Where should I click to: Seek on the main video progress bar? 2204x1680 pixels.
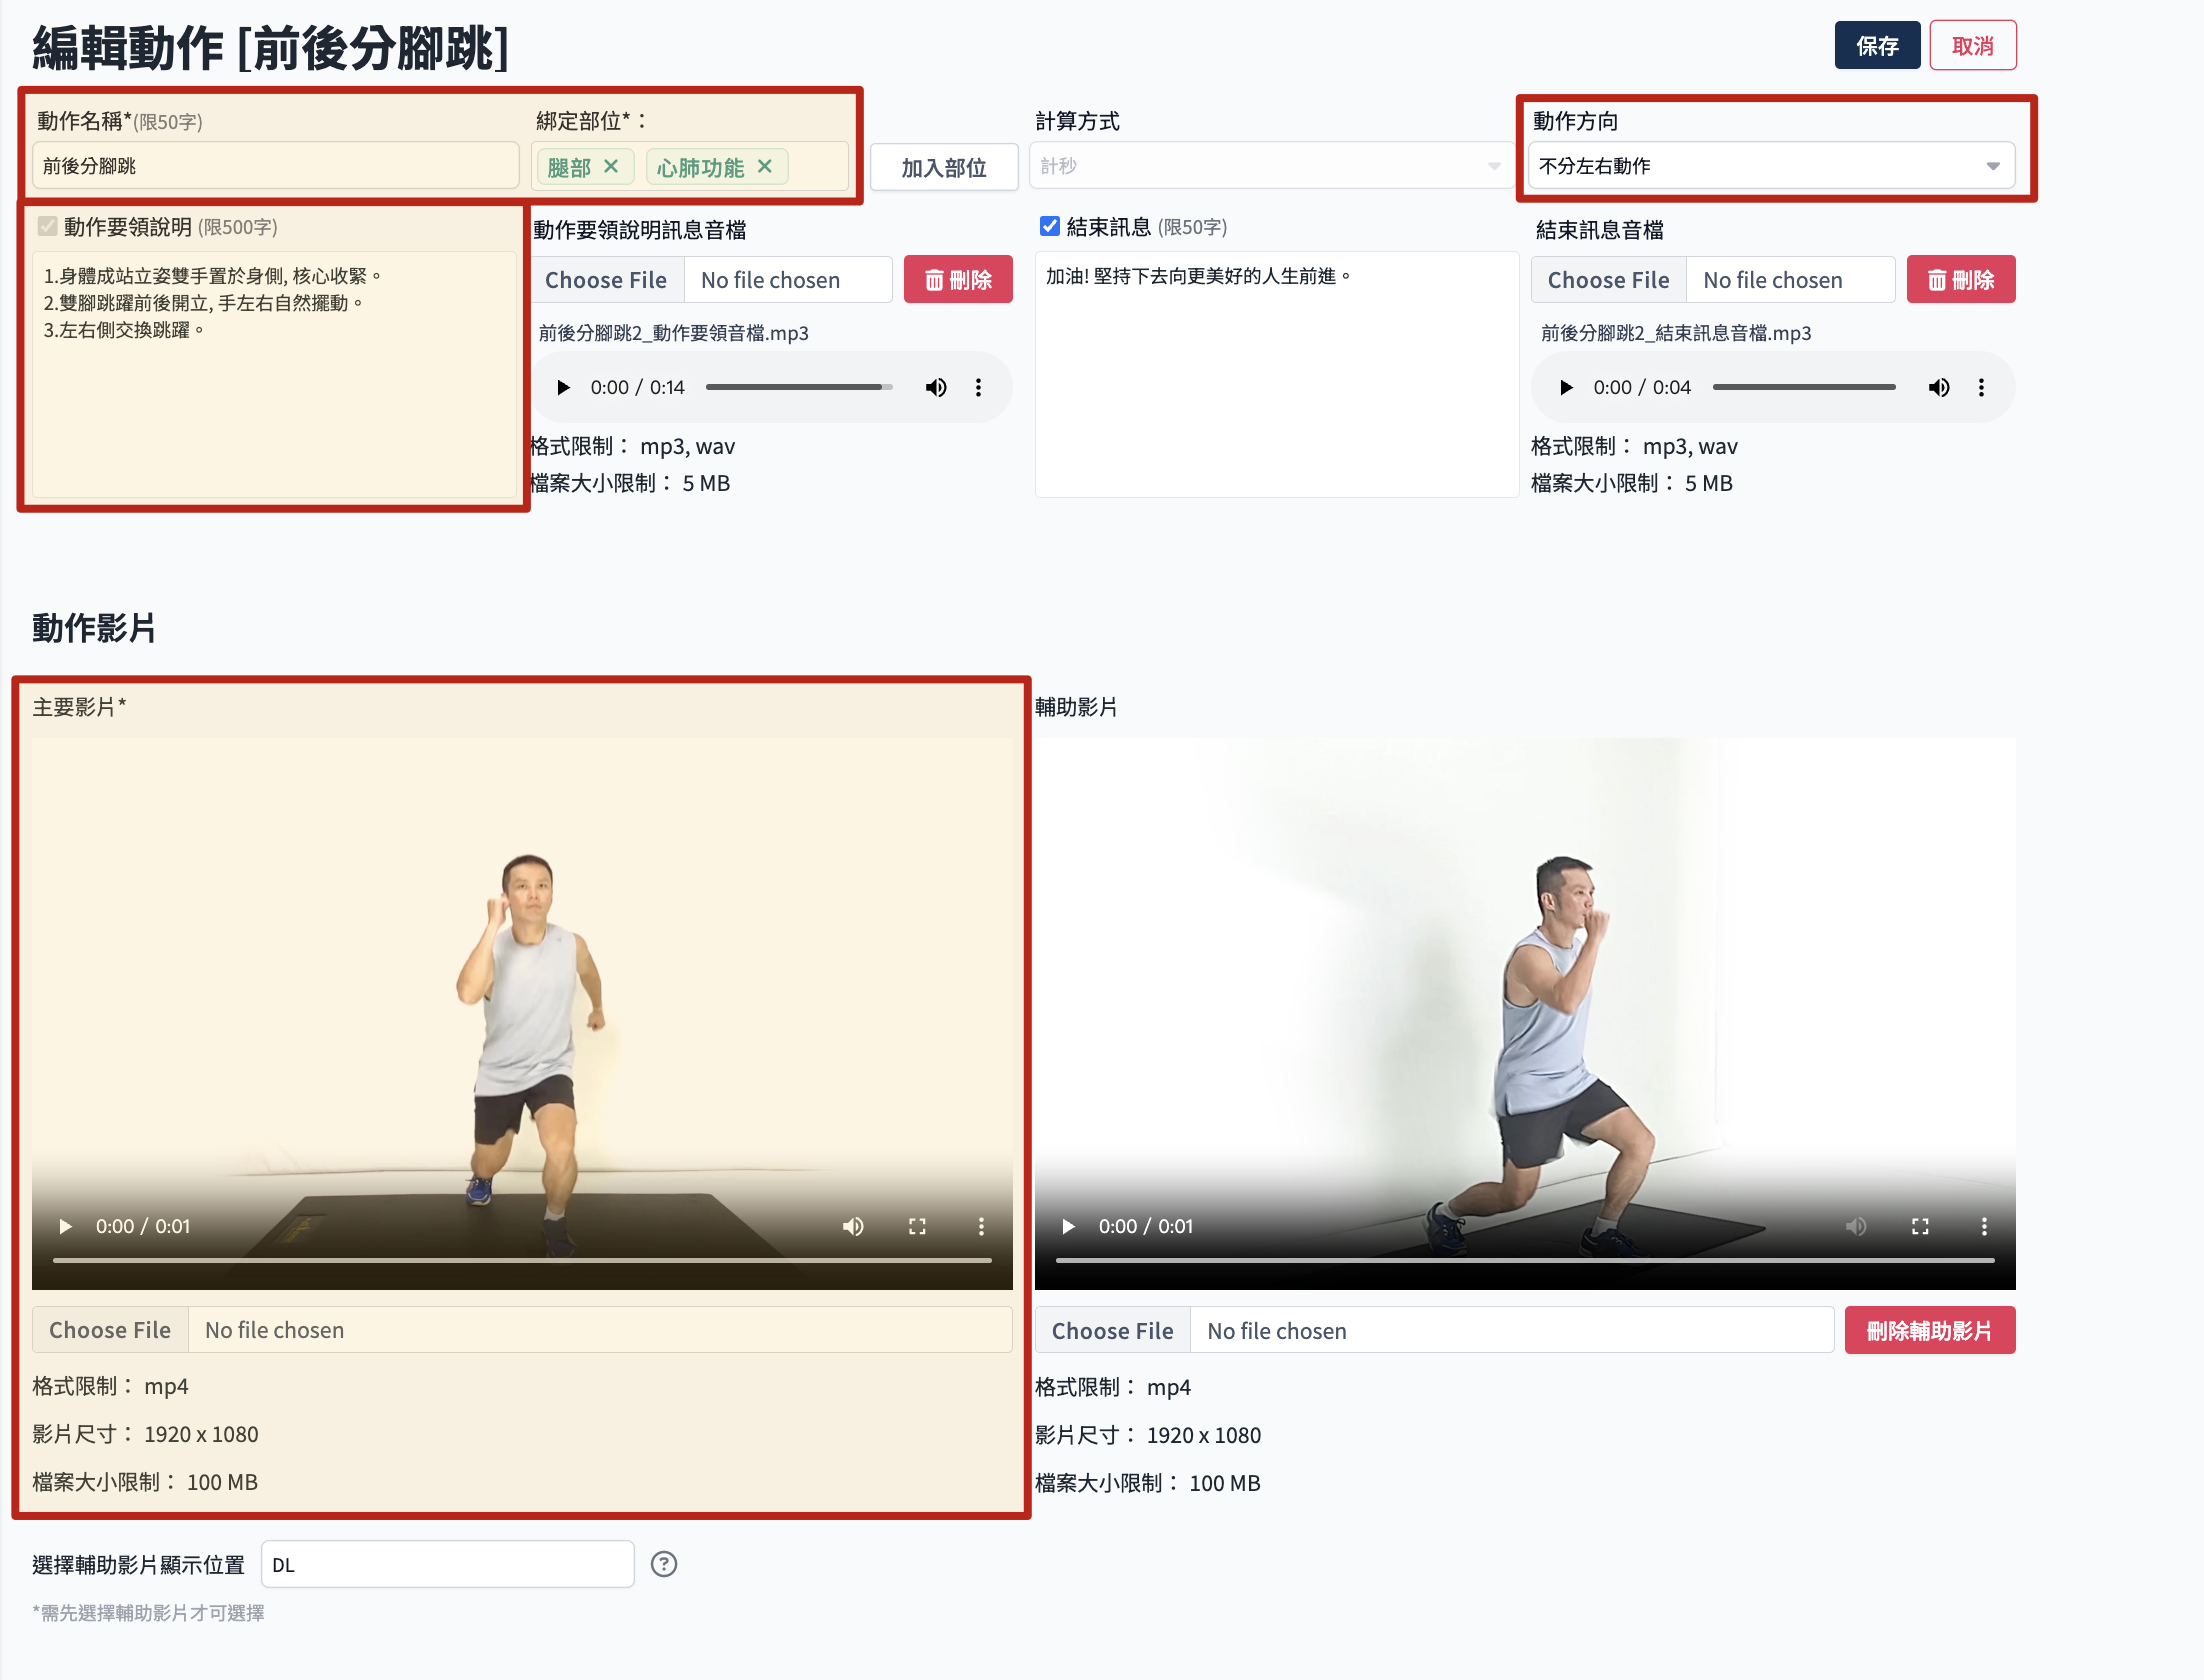tap(522, 1260)
